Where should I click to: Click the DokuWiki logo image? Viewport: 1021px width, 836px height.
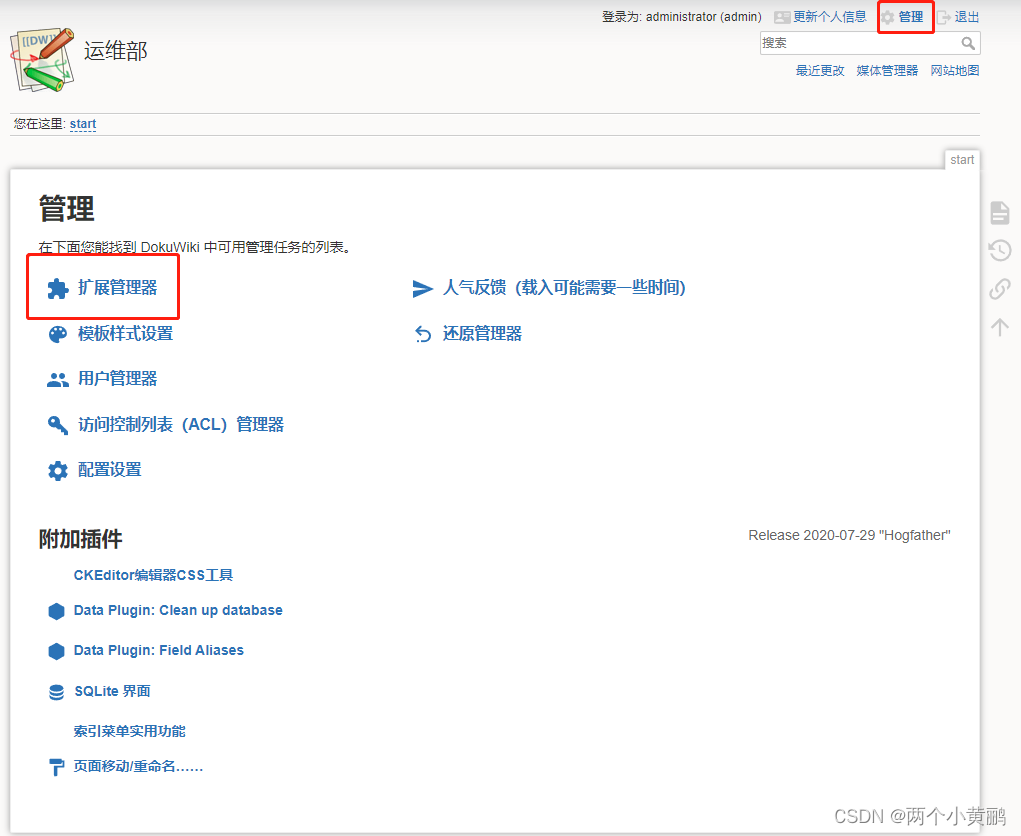pyautogui.click(x=42, y=59)
